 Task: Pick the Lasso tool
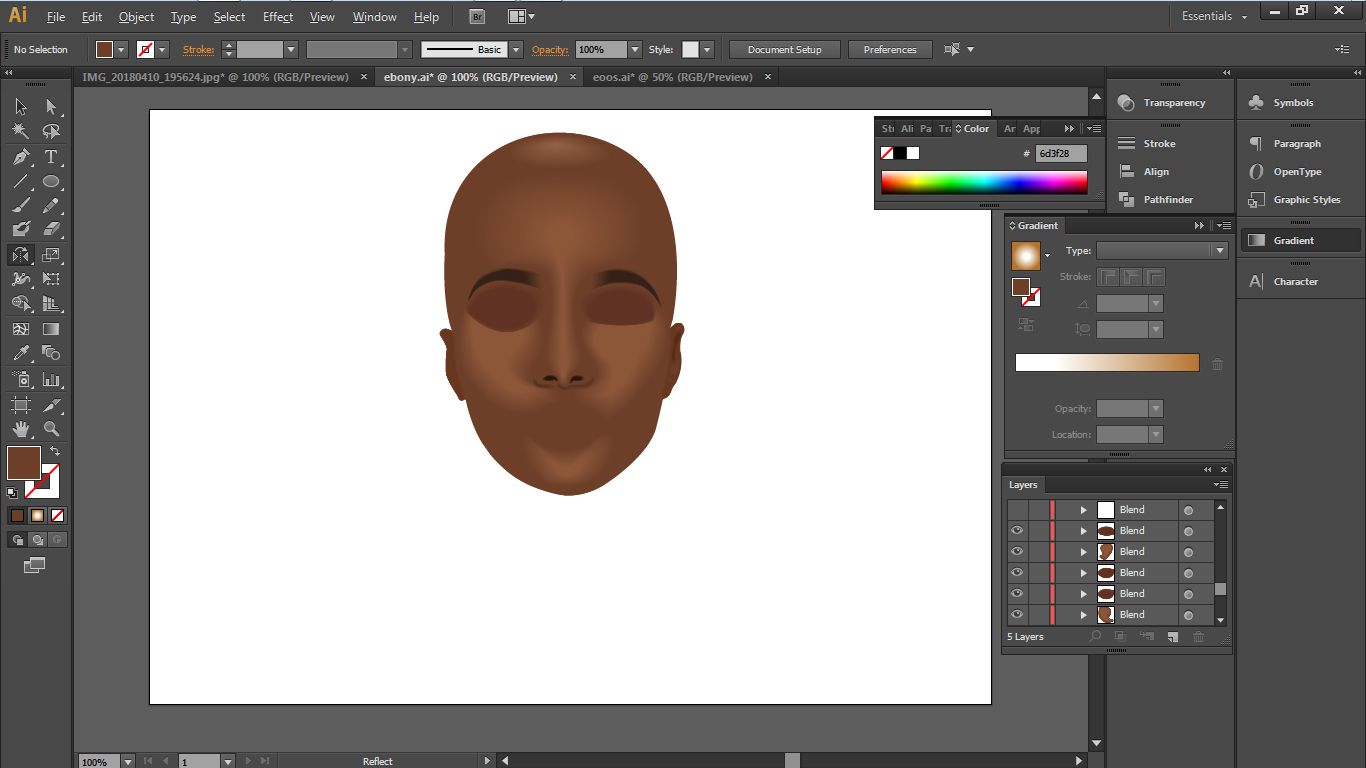click(x=51, y=132)
